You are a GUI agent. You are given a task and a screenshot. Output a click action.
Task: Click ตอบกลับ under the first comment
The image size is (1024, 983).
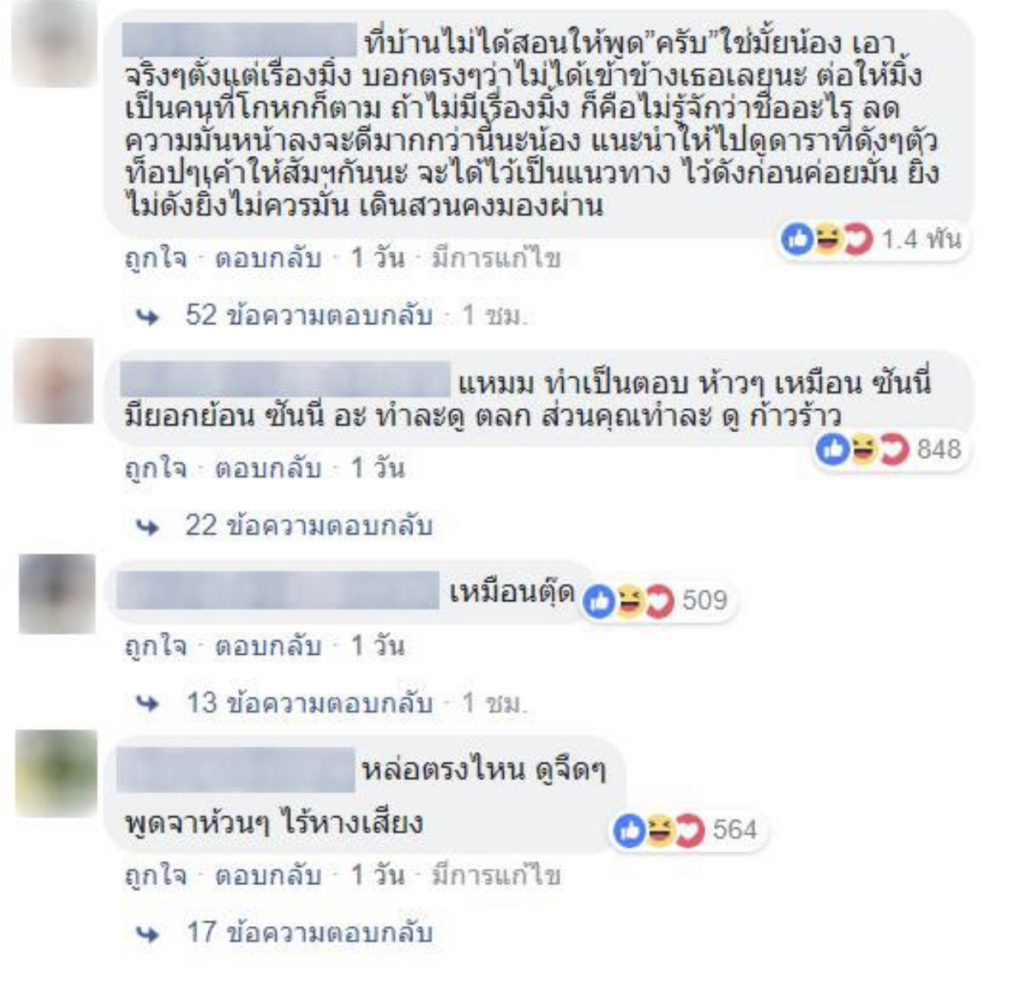(268, 259)
